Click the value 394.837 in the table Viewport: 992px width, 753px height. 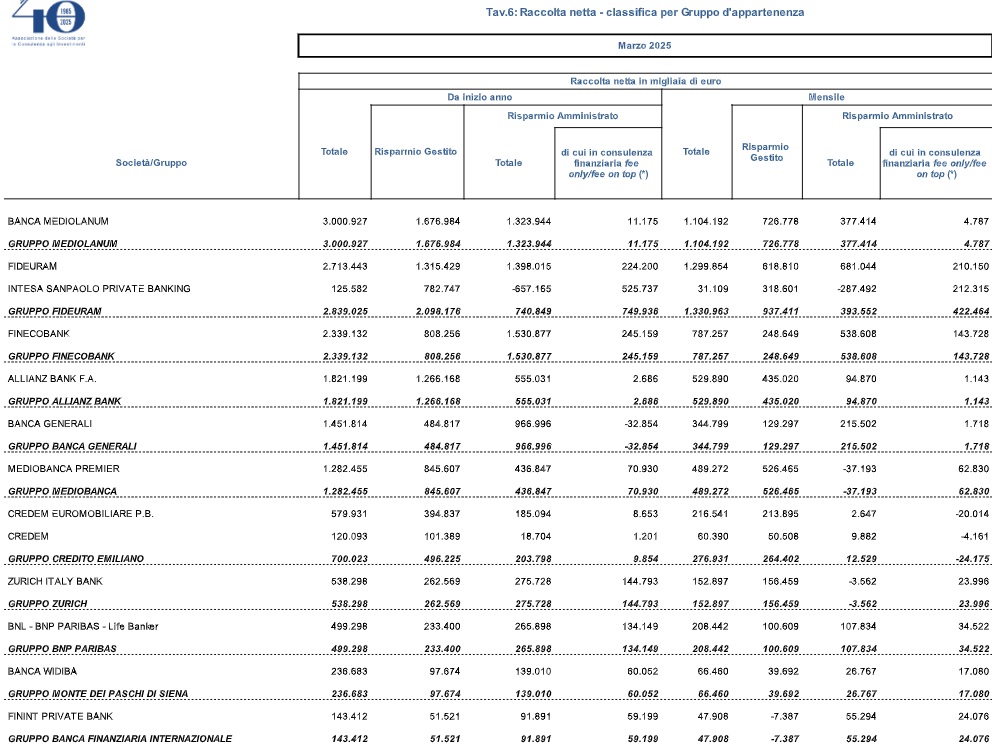(x=442, y=514)
